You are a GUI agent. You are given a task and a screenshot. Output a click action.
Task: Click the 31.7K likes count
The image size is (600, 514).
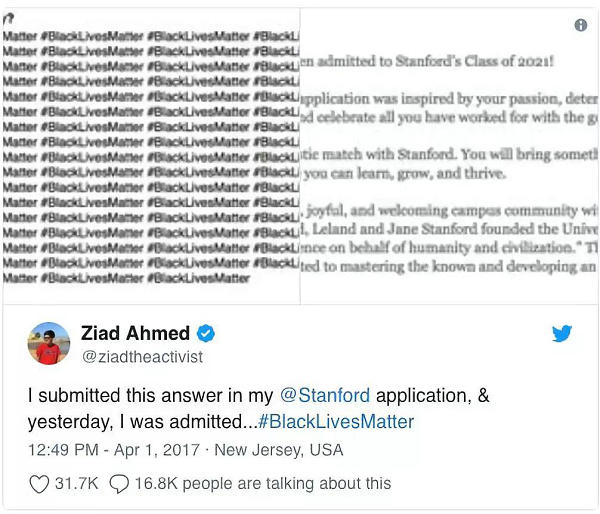tap(77, 483)
